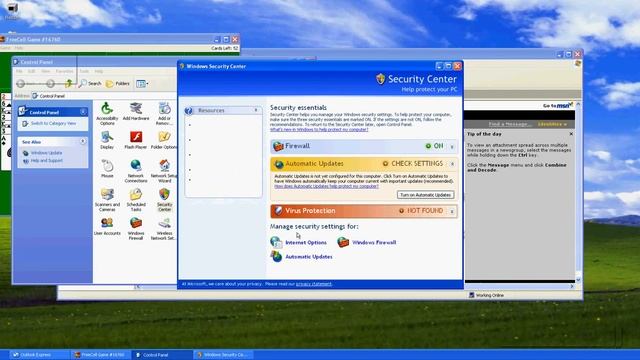640x360 pixels.
Task: Open the View menu in Control Panel
Action: coord(45,71)
